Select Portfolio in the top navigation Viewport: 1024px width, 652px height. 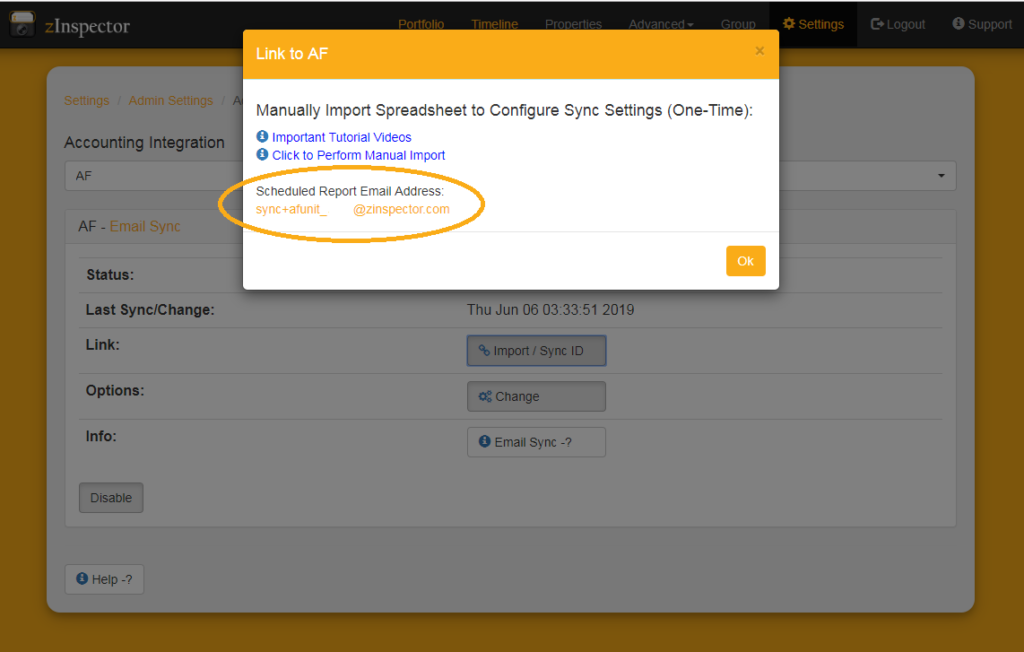coord(421,24)
